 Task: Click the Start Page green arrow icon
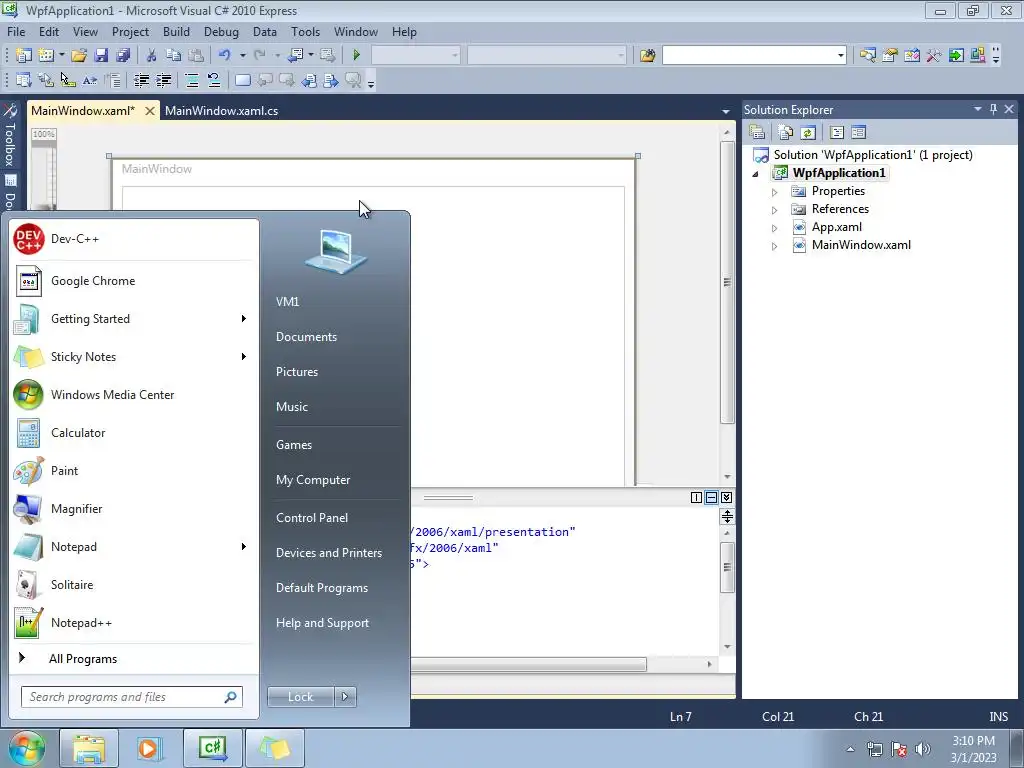(x=956, y=56)
